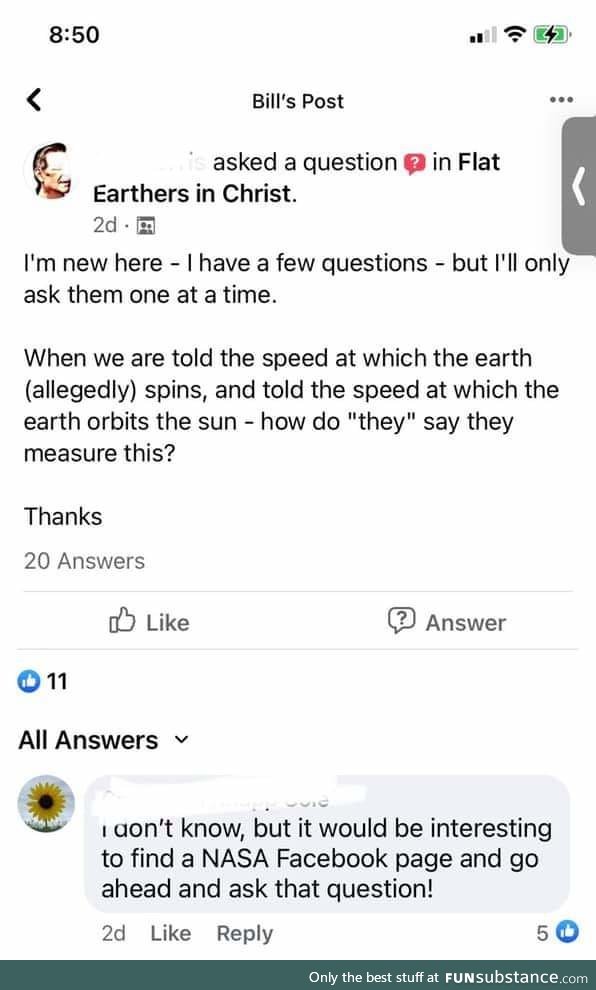
Task: Tap the Bill's Post header title
Action: click(298, 101)
